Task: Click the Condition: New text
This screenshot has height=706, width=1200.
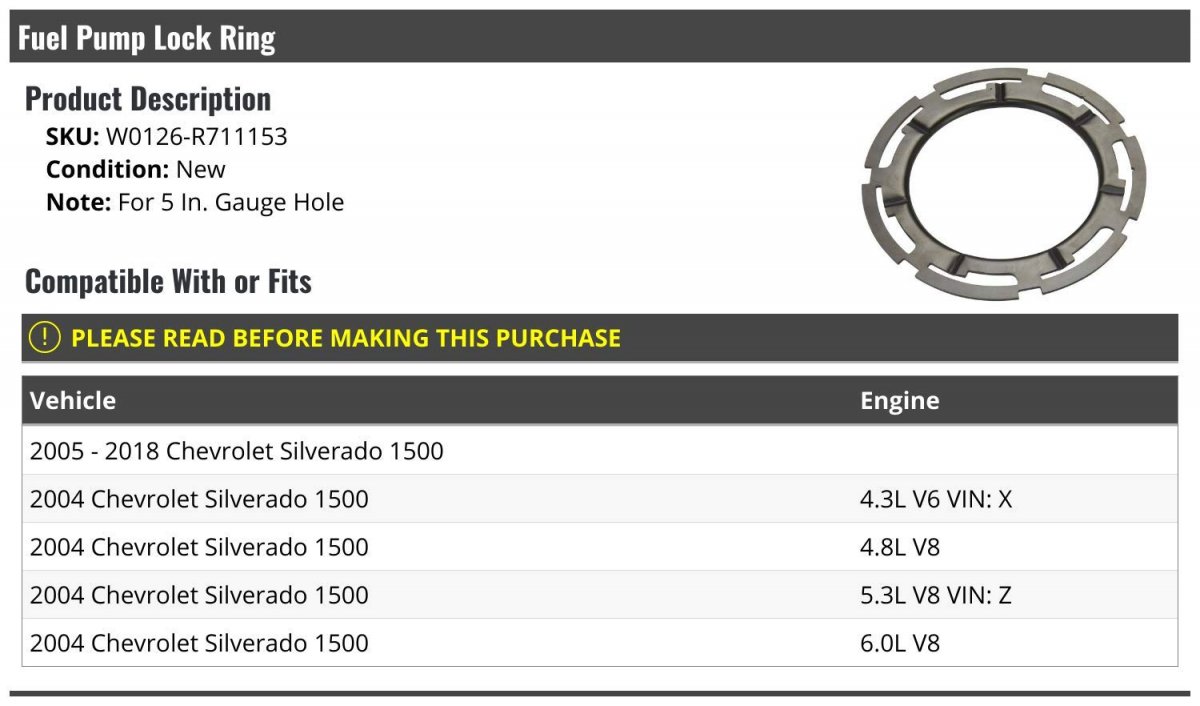Action: [136, 169]
